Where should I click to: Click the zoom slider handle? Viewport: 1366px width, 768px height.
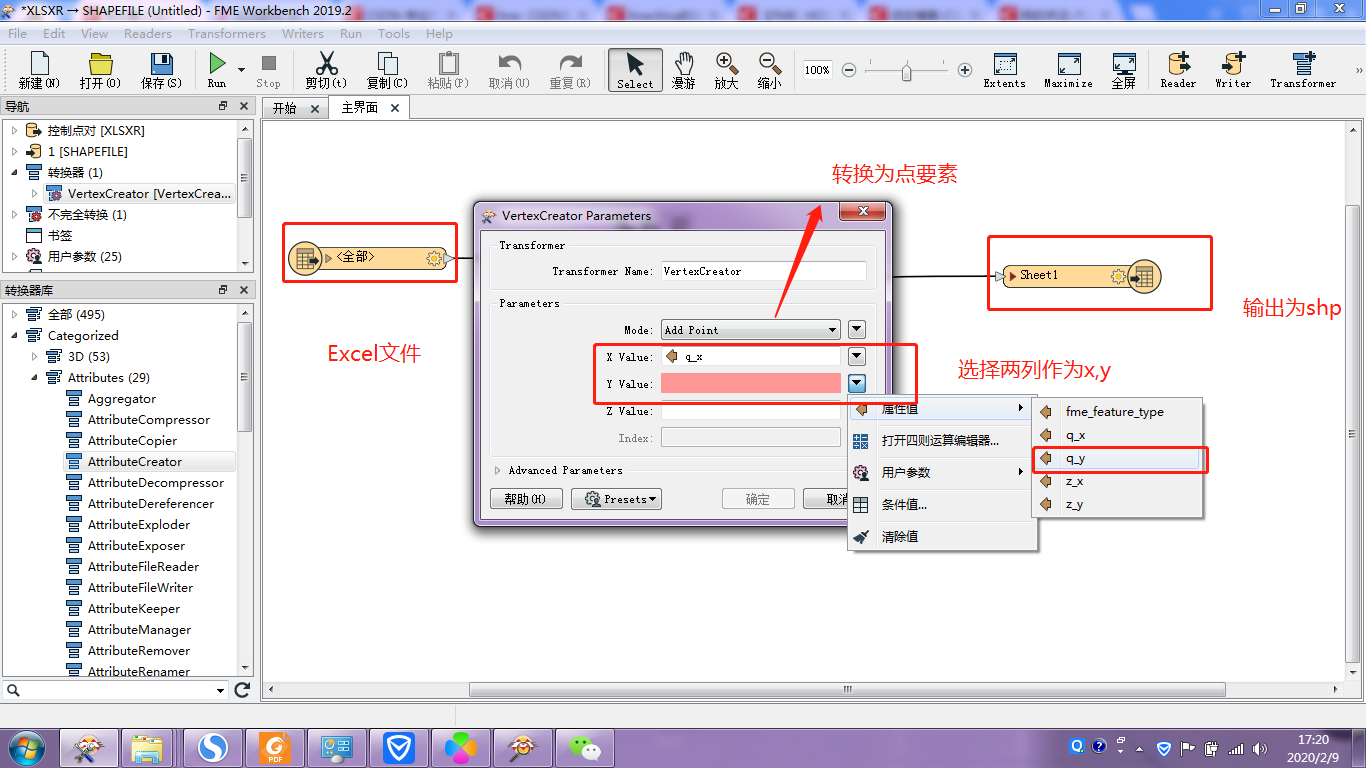click(907, 71)
